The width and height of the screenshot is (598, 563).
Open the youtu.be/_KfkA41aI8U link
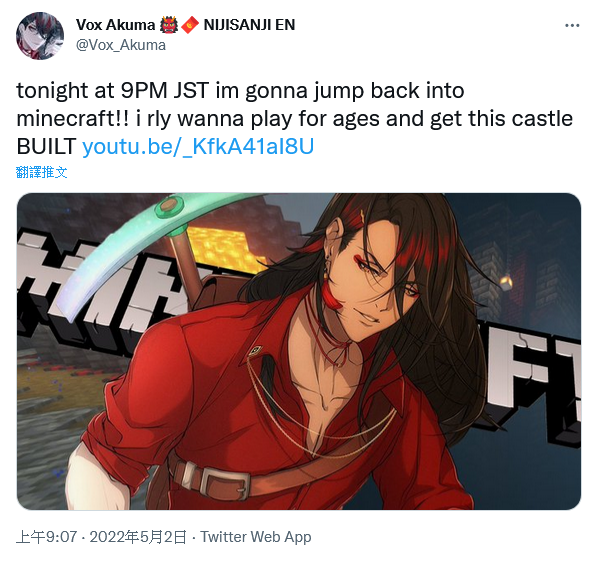(x=198, y=146)
